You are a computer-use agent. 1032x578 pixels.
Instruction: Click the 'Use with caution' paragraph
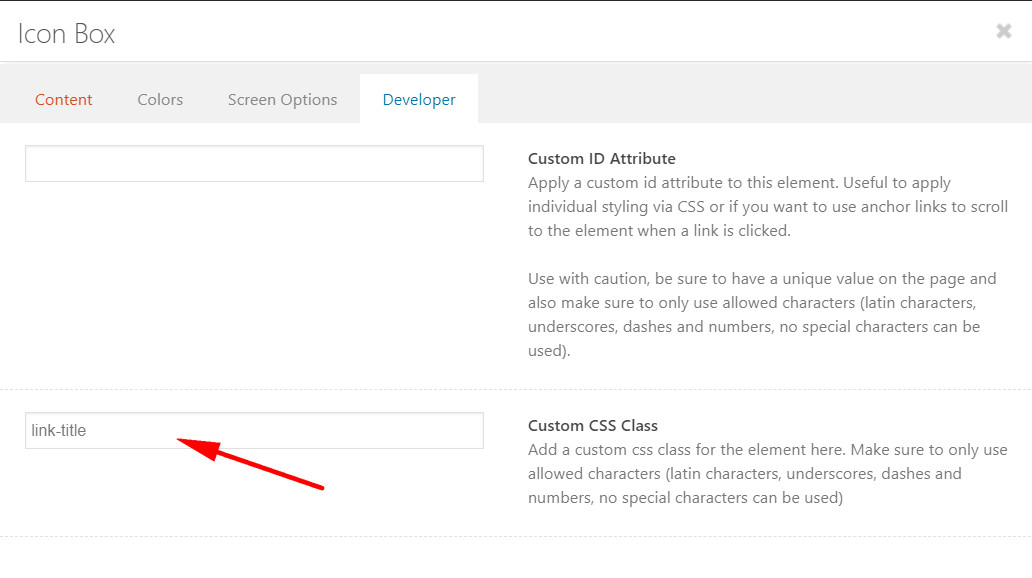click(762, 315)
